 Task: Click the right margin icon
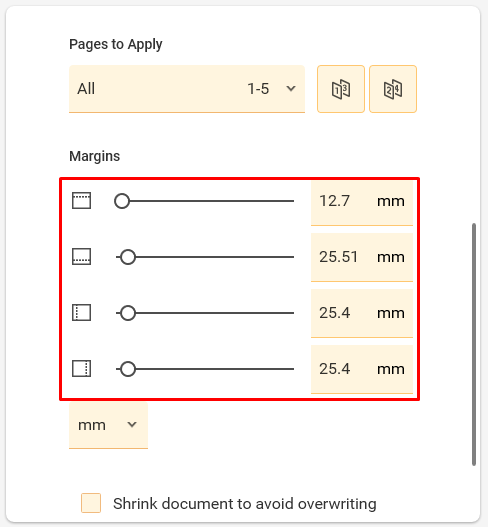(81, 369)
